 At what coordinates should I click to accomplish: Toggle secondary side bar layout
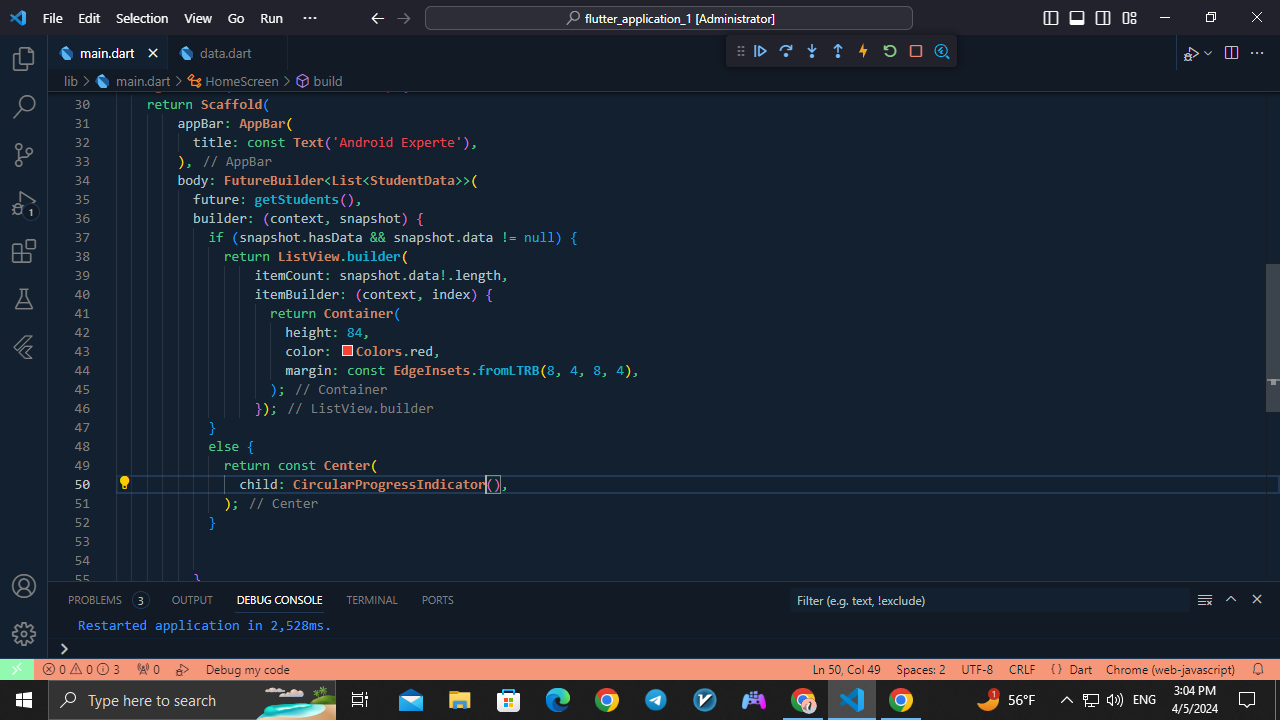(x=1103, y=18)
